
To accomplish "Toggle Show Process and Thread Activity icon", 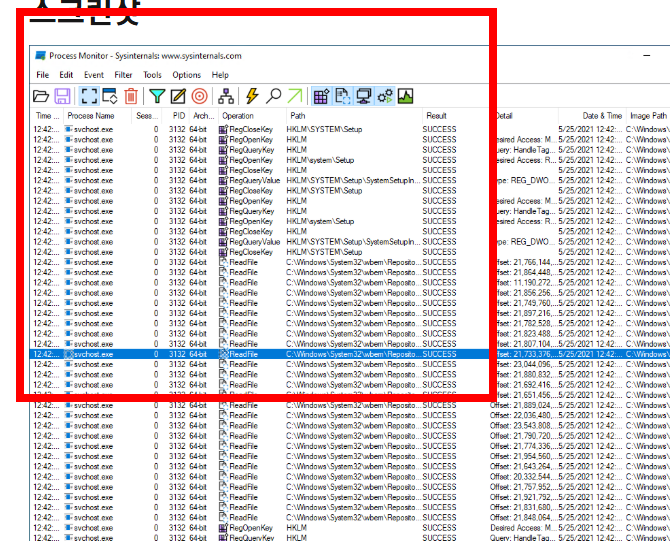I will point(385,96).
